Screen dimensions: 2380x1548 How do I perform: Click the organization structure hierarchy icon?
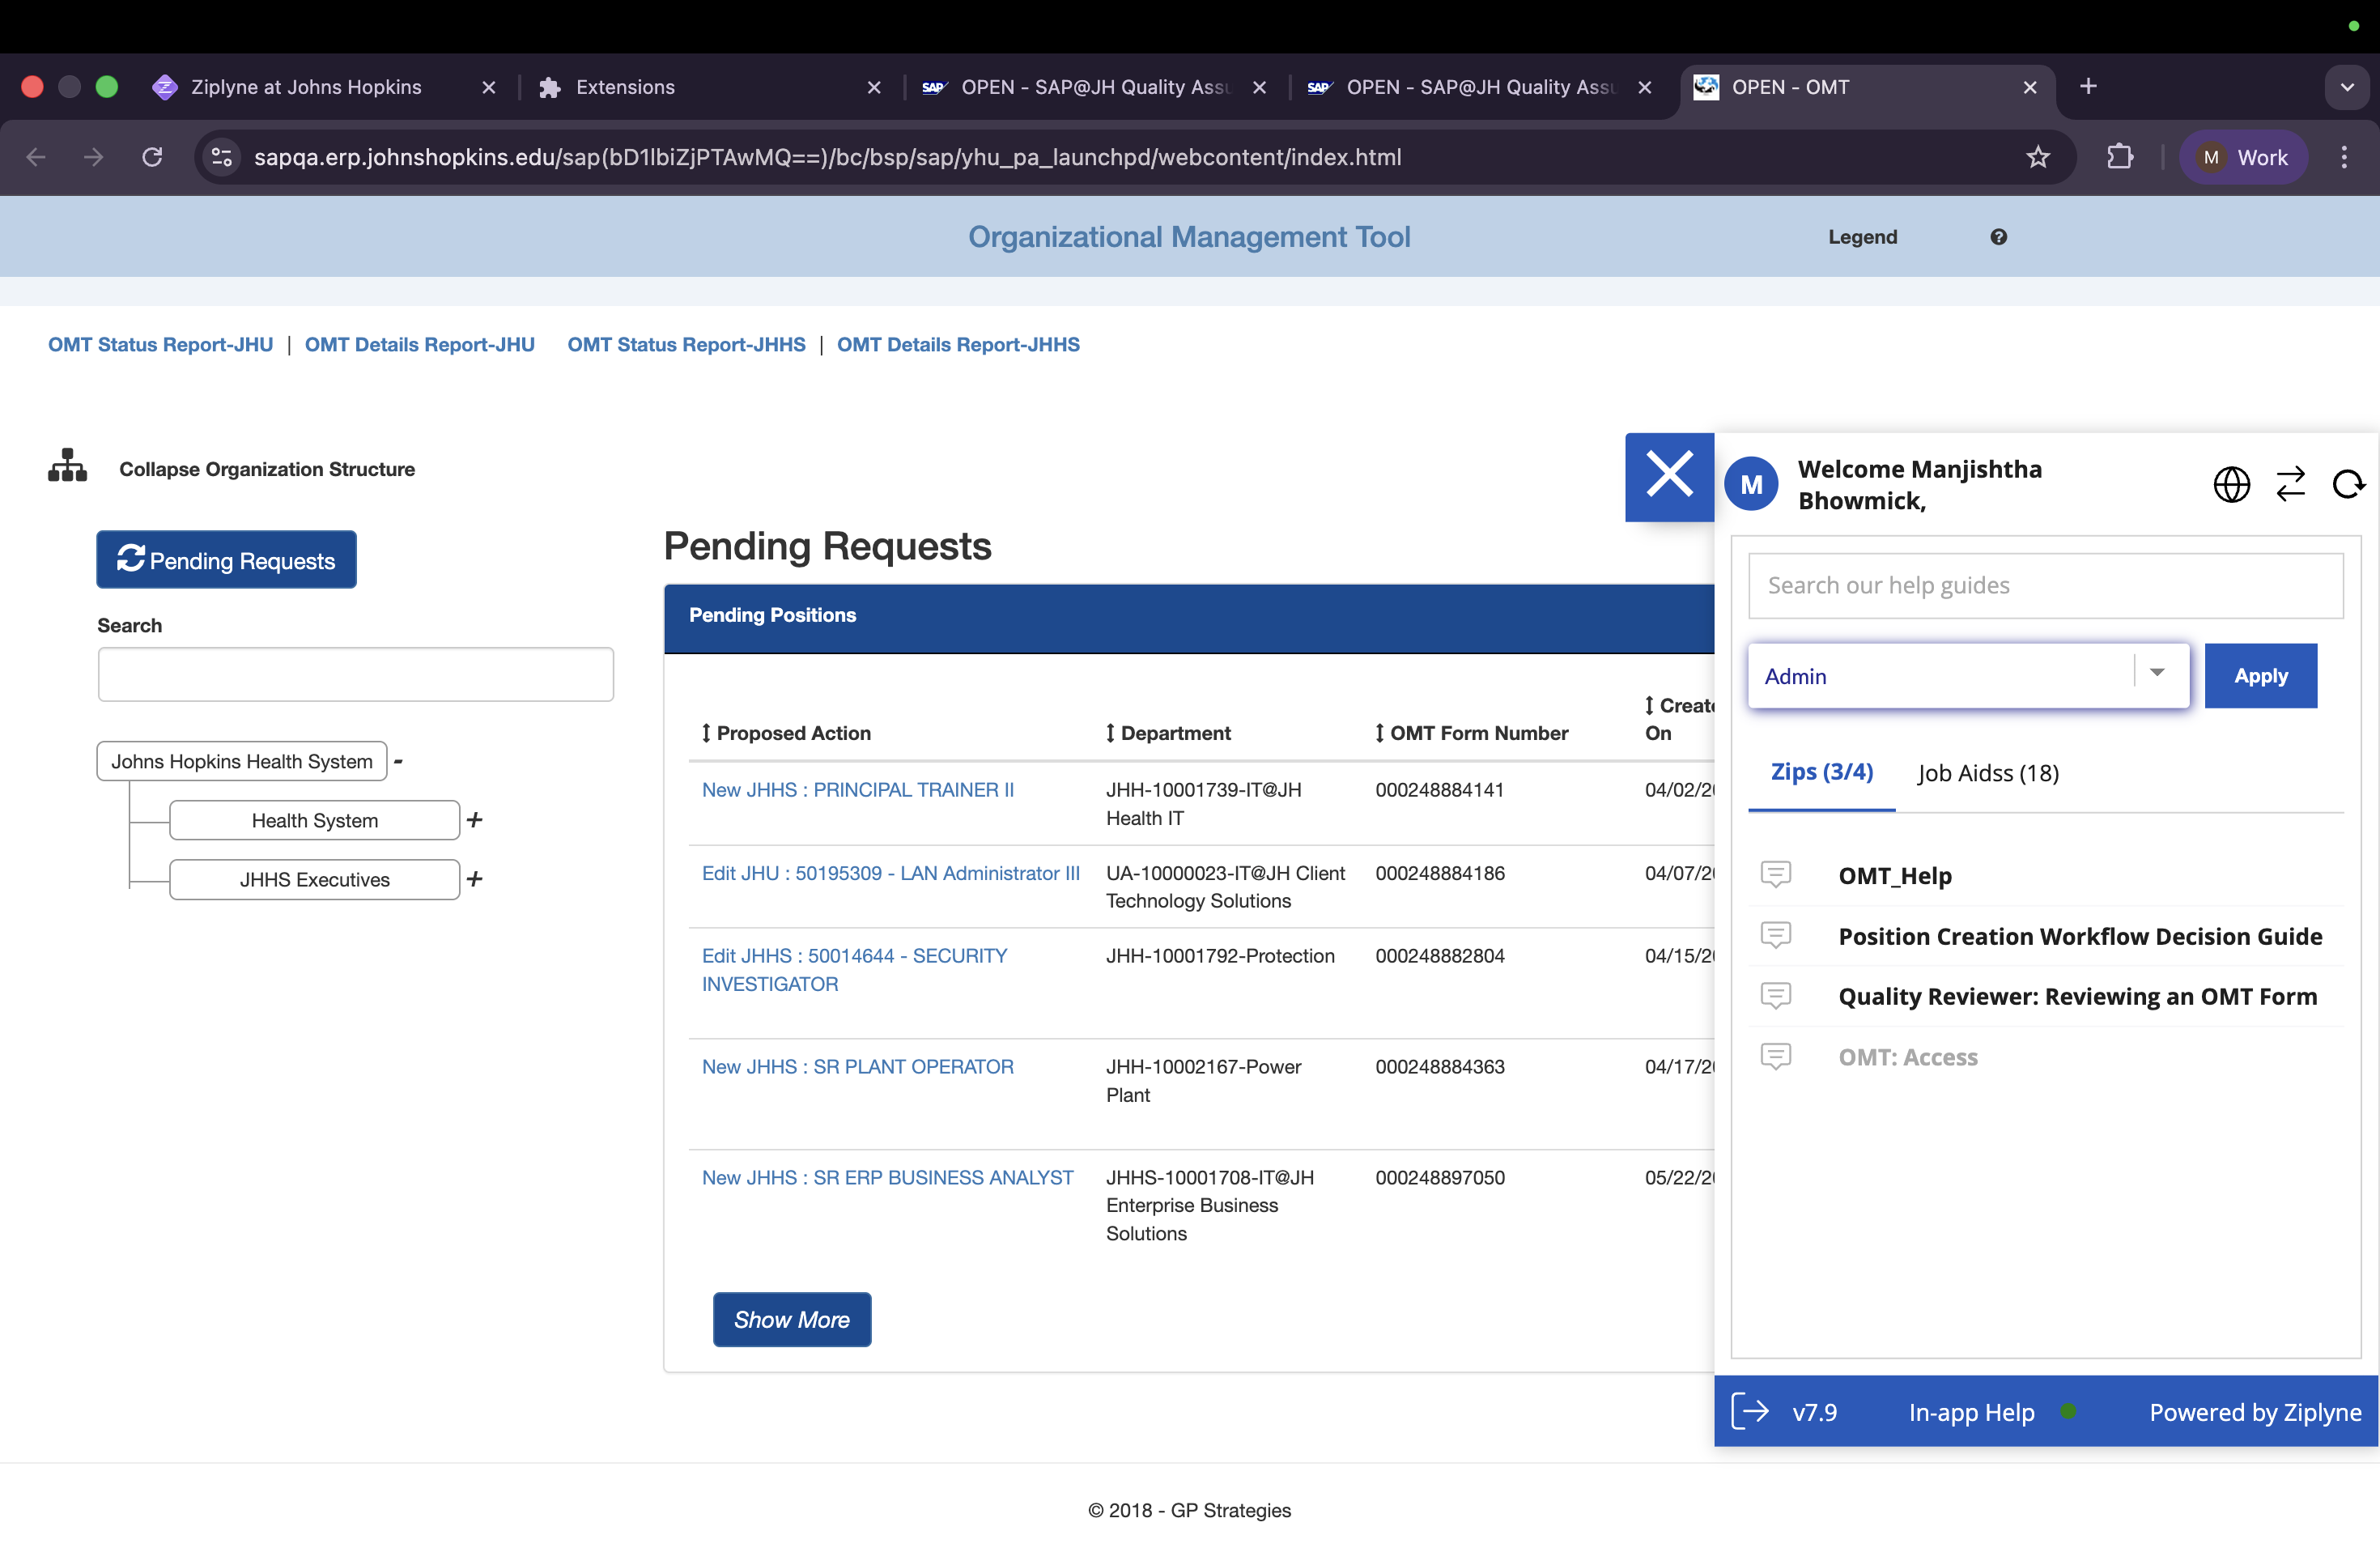[67, 466]
